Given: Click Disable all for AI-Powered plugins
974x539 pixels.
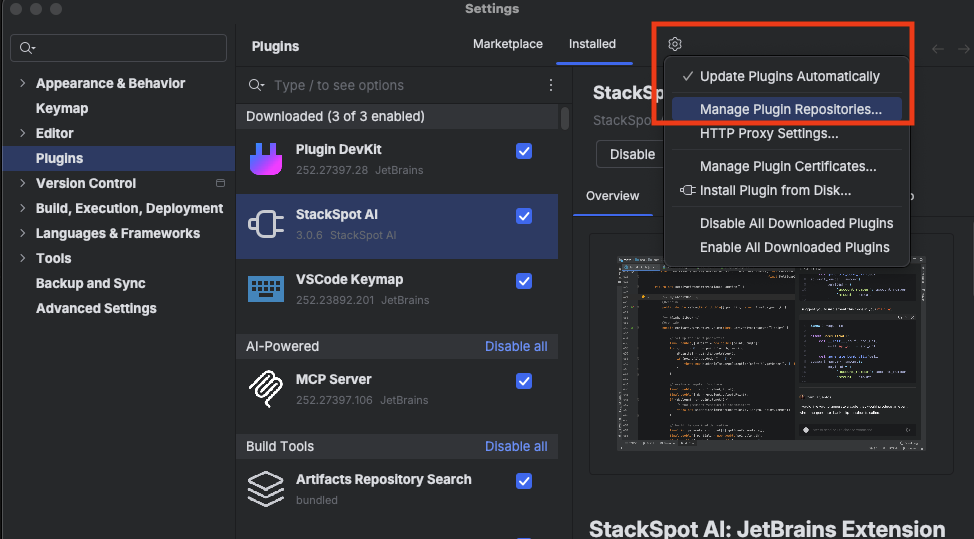Looking at the screenshot, I should [516, 347].
